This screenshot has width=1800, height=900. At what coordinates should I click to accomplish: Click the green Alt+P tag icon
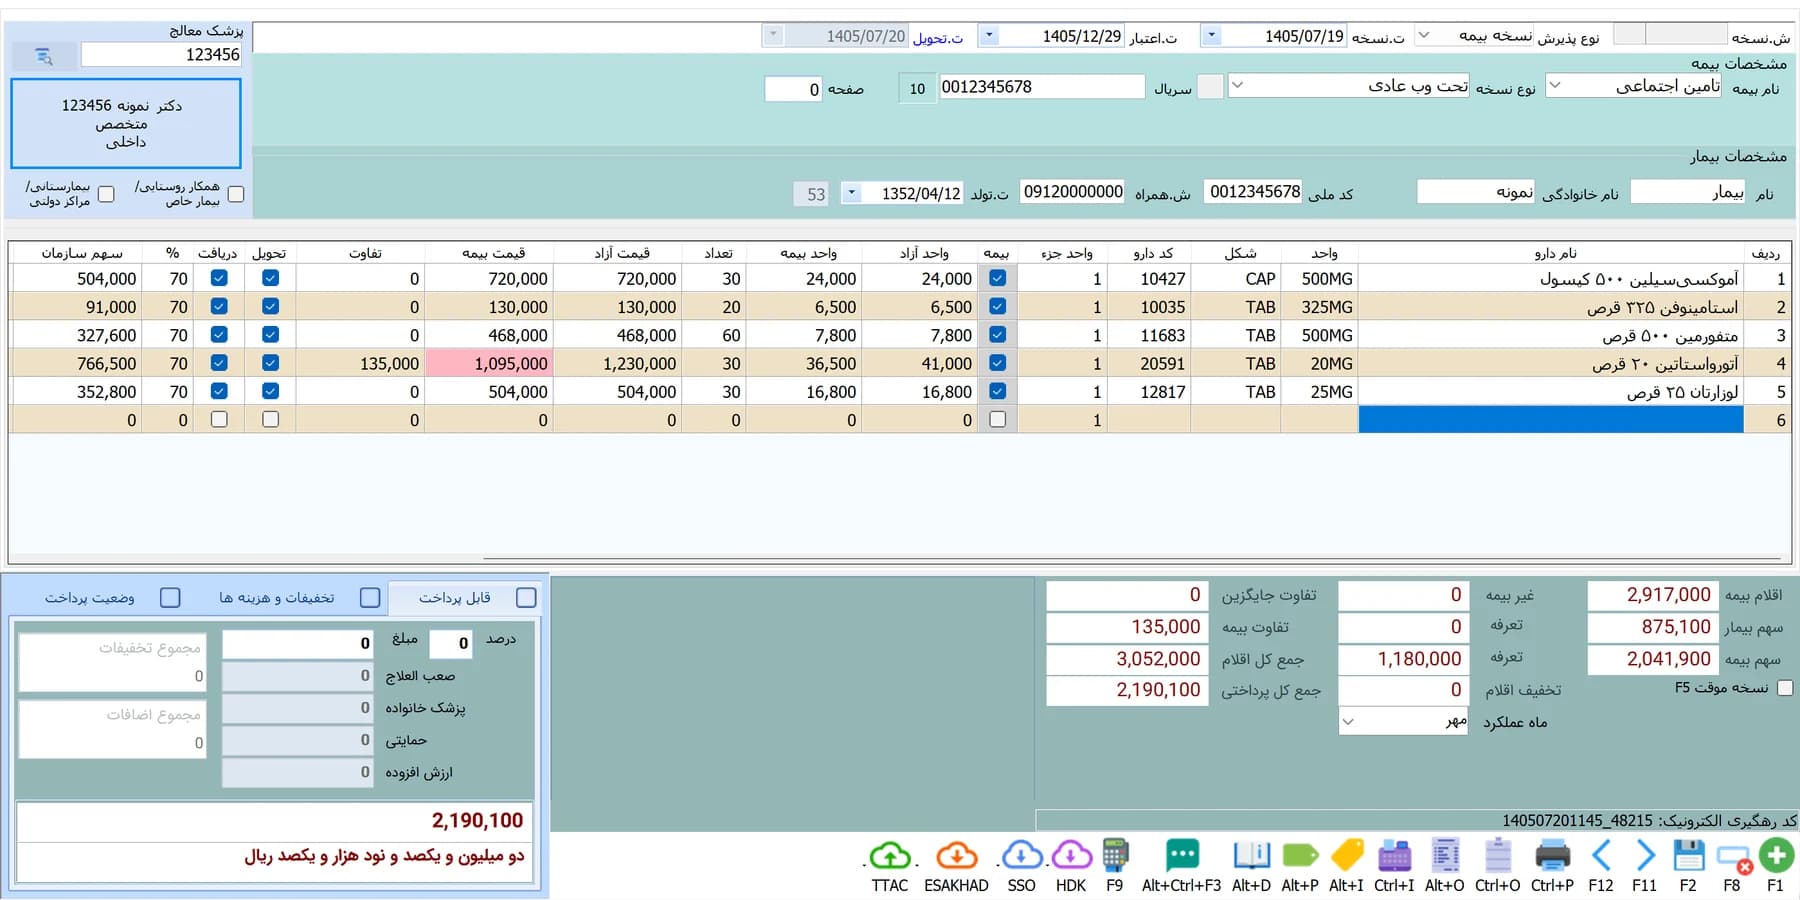[x=1299, y=856]
